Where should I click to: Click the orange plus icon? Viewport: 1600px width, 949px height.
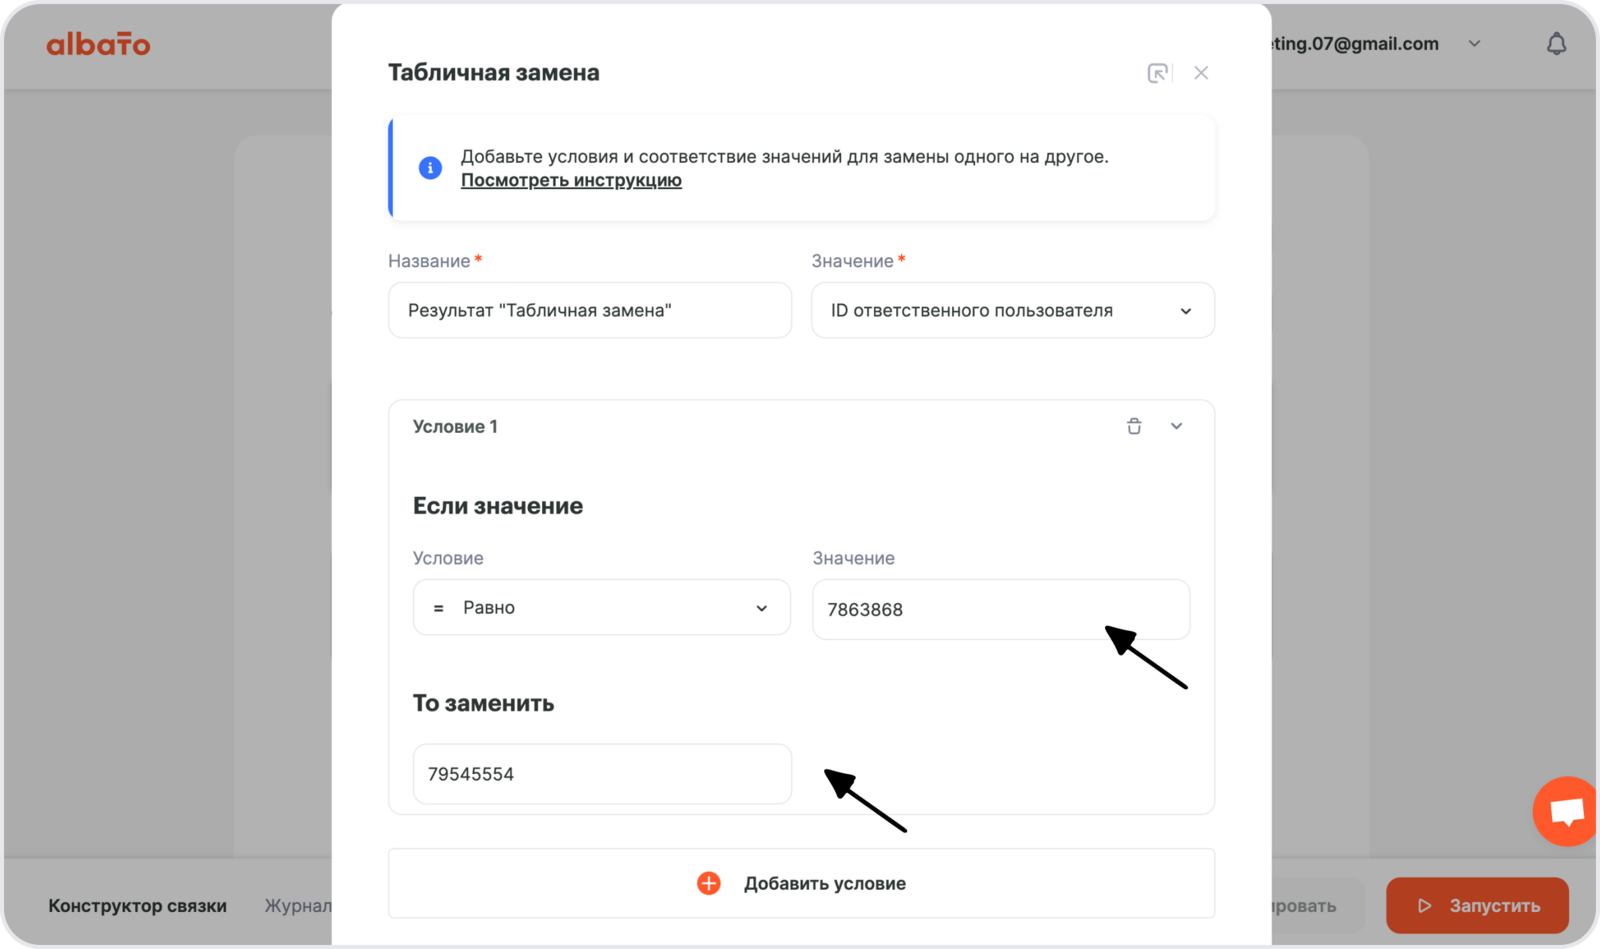709,883
